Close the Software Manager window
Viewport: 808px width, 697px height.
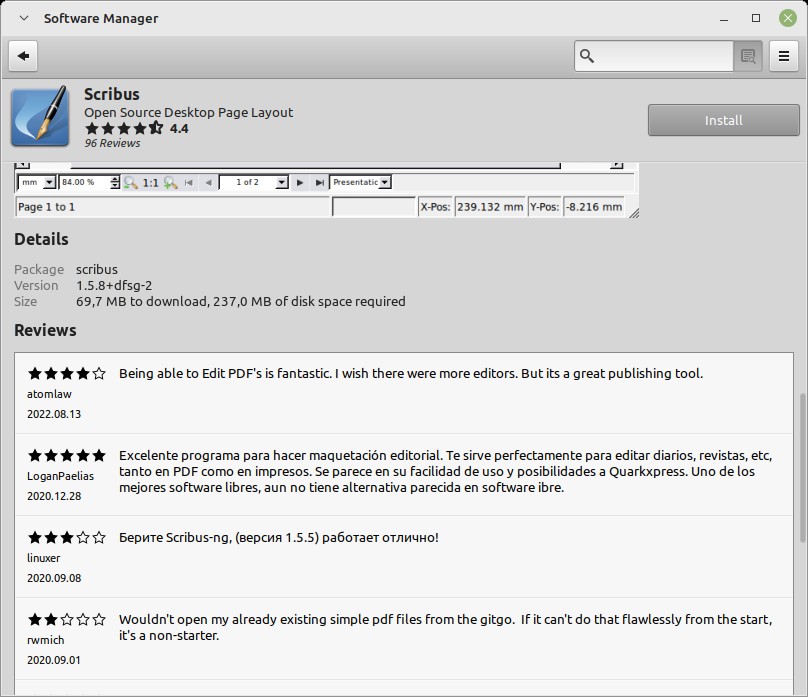click(787, 18)
